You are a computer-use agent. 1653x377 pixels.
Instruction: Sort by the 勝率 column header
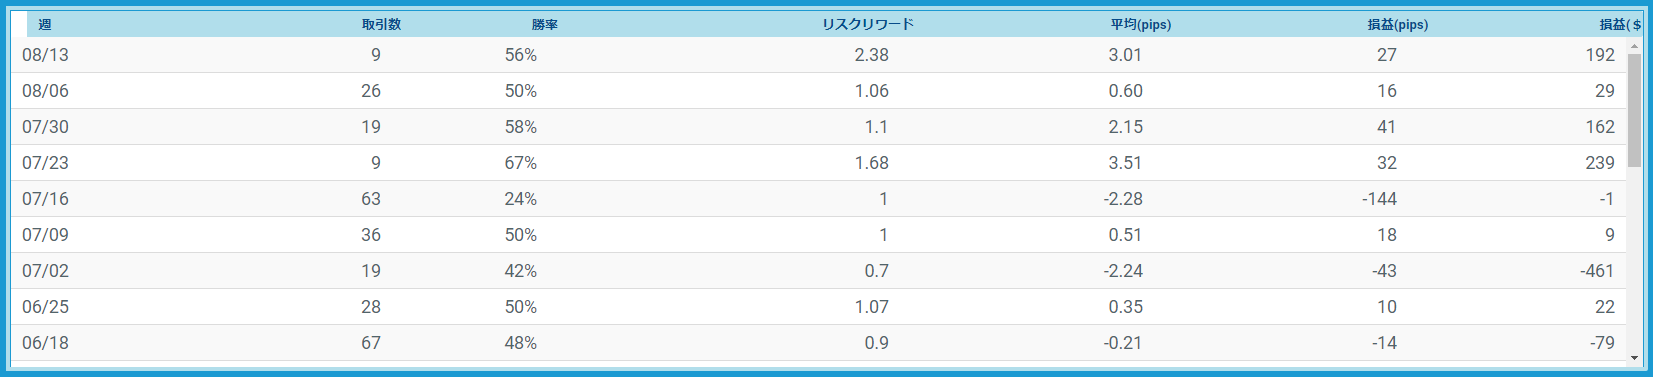545,25
